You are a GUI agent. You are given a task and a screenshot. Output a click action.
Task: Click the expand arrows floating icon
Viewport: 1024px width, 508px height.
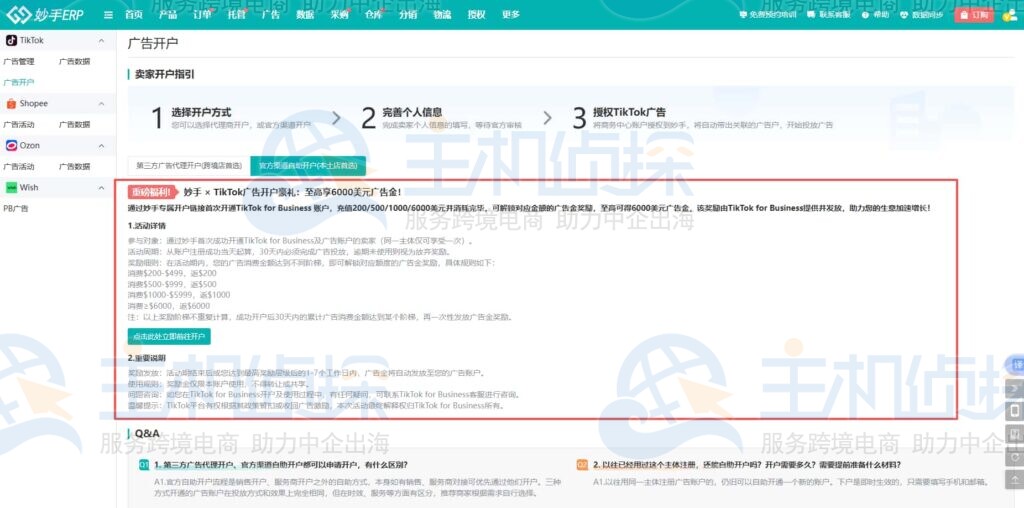tap(1014, 389)
